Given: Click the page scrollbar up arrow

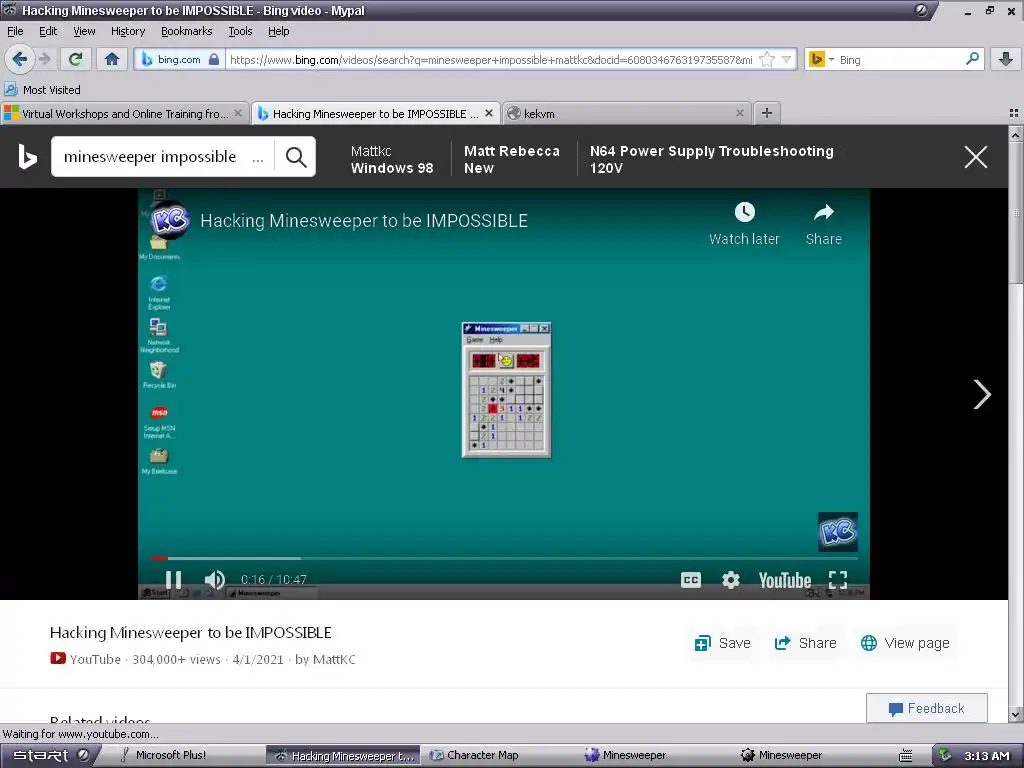Looking at the screenshot, I should [x=1016, y=133].
